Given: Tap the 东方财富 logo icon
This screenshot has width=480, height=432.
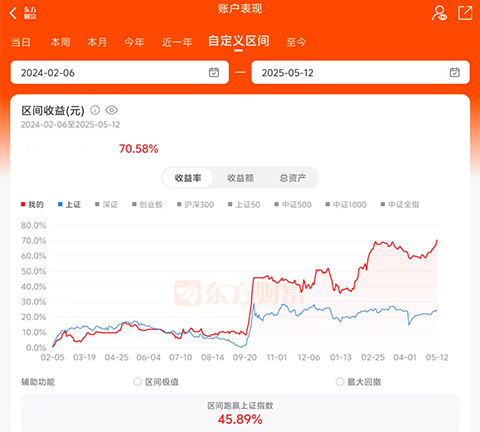Looking at the screenshot, I should pos(30,13).
